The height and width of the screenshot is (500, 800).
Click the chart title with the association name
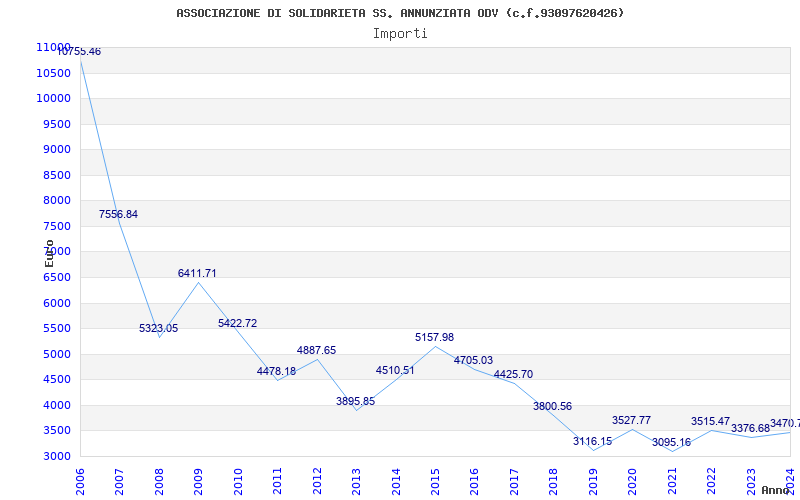click(x=400, y=13)
